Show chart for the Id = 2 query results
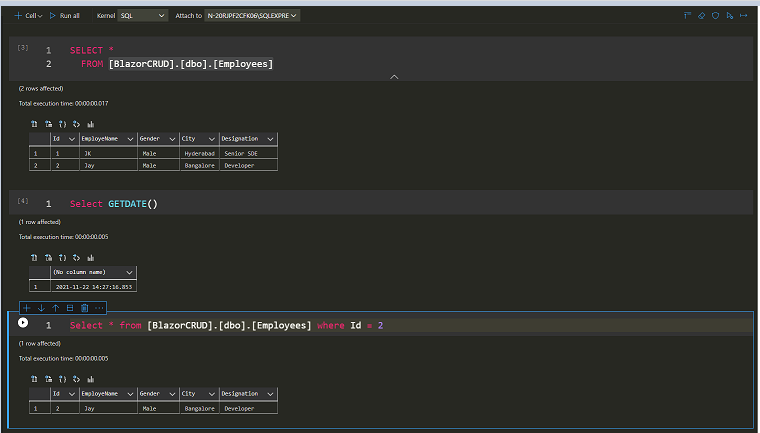The height and width of the screenshot is (433, 760). [x=91, y=379]
